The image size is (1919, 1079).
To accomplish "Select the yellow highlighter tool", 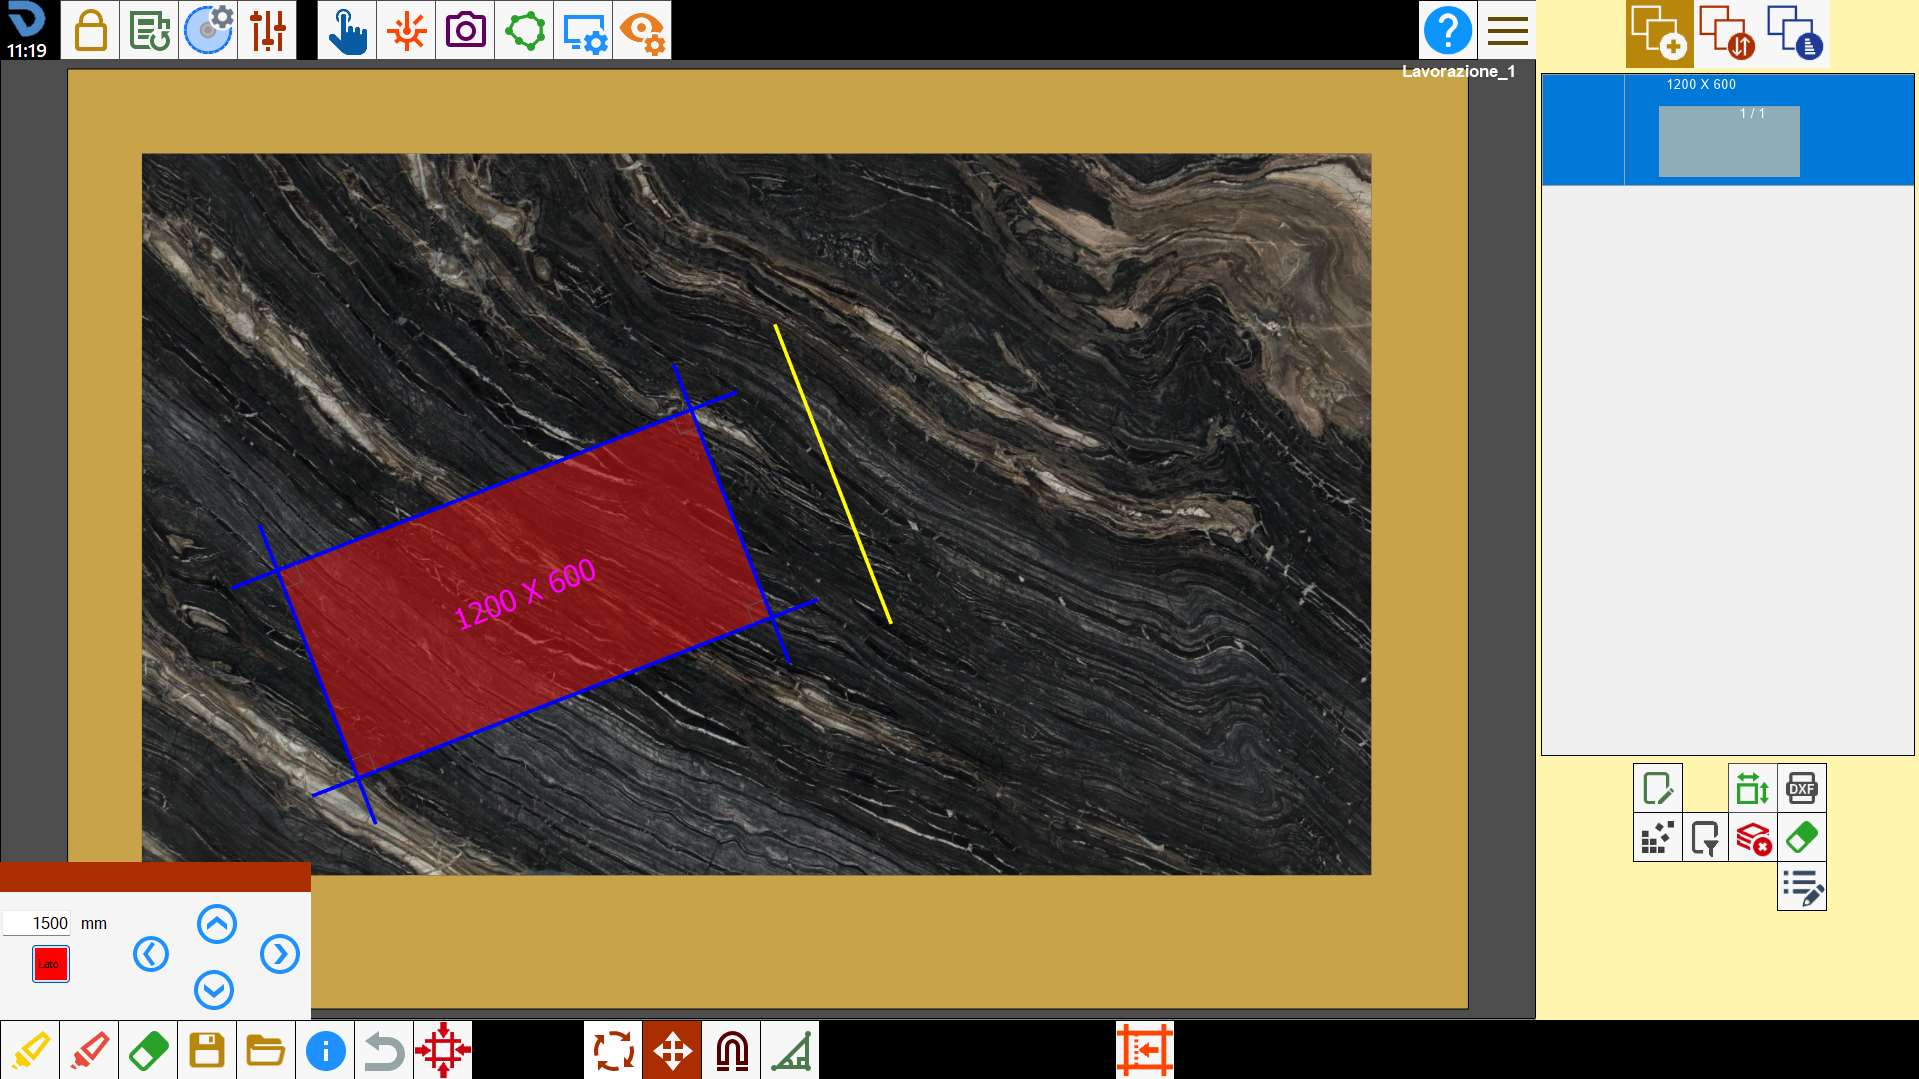I will tap(30, 1050).
